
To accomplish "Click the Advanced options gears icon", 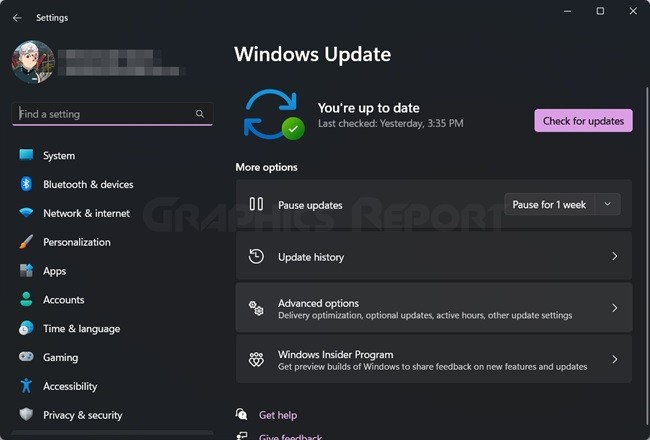I will coord(256,308).
